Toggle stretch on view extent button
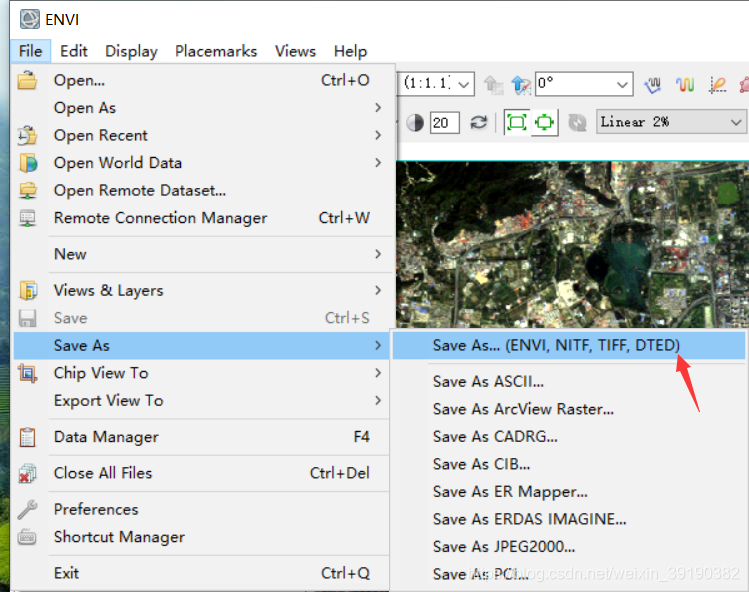 pos(544,122)
